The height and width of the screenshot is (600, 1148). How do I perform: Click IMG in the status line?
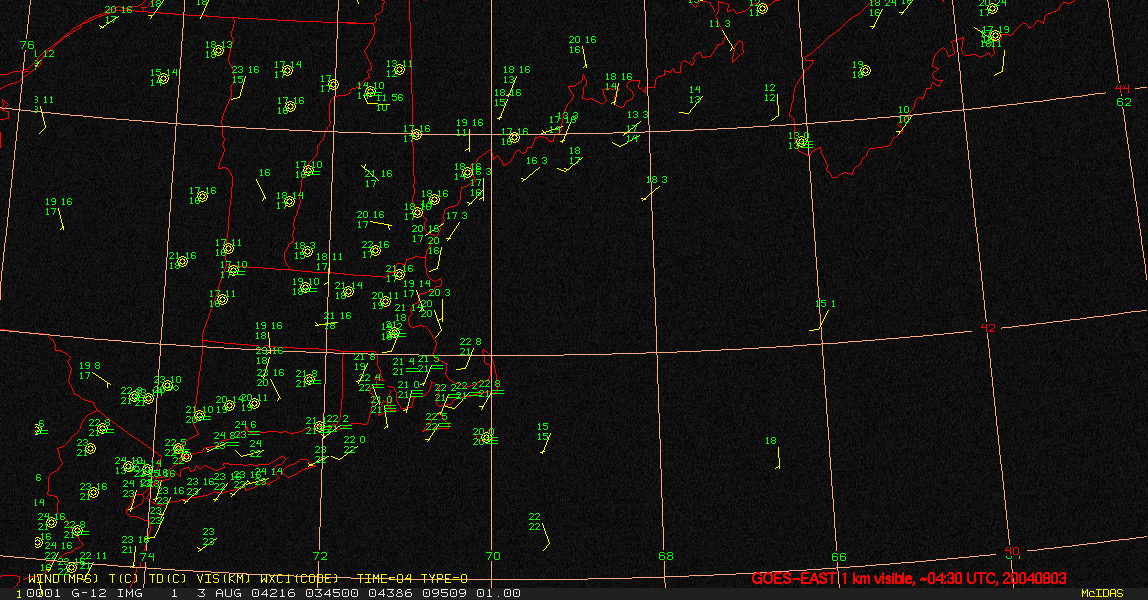click(x=130, y=593)
